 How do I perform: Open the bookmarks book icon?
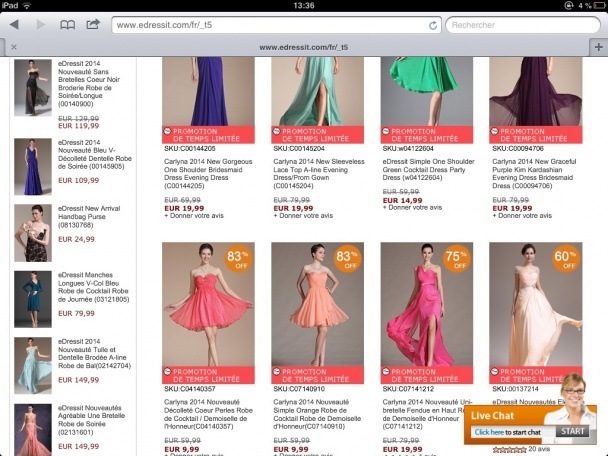pyautogui.click(x=68, y=24)
